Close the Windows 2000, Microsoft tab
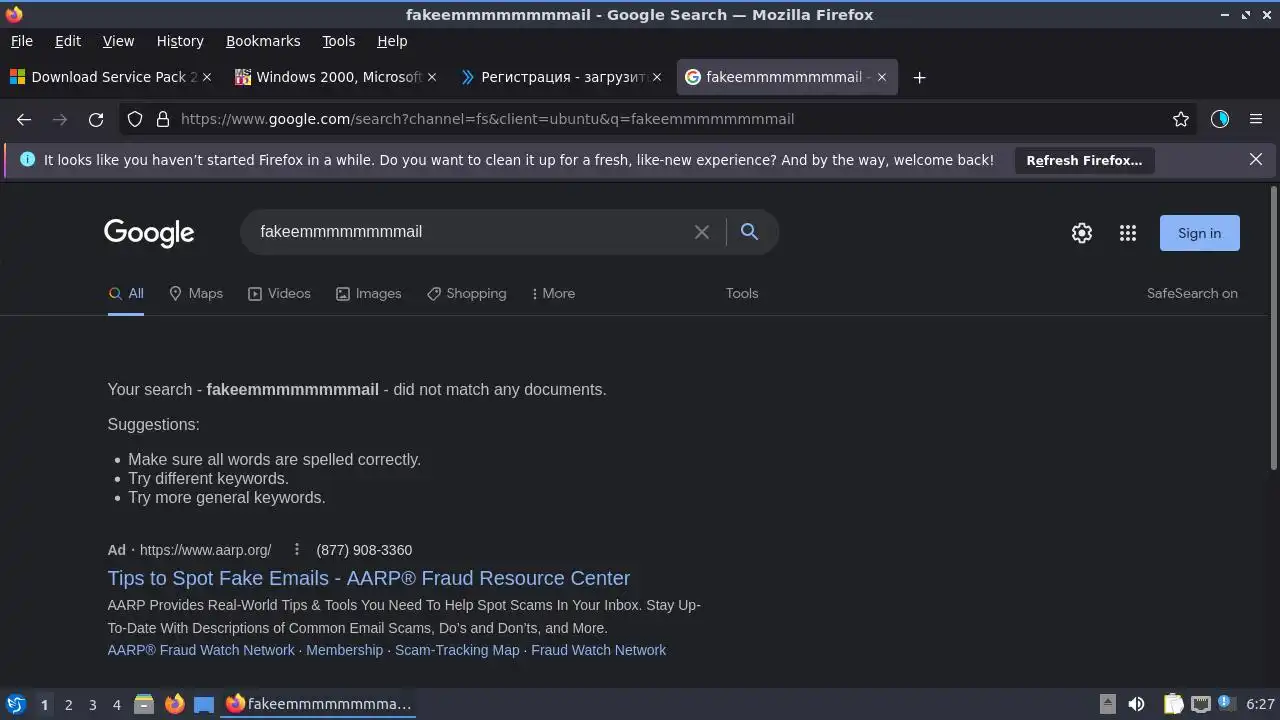The image size is (1280, 720). click(432, 77)
